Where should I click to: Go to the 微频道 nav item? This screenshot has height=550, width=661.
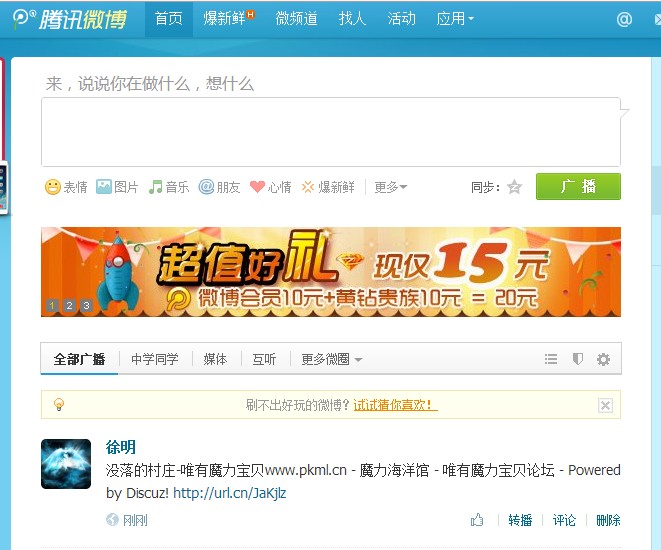click(296, 19)
